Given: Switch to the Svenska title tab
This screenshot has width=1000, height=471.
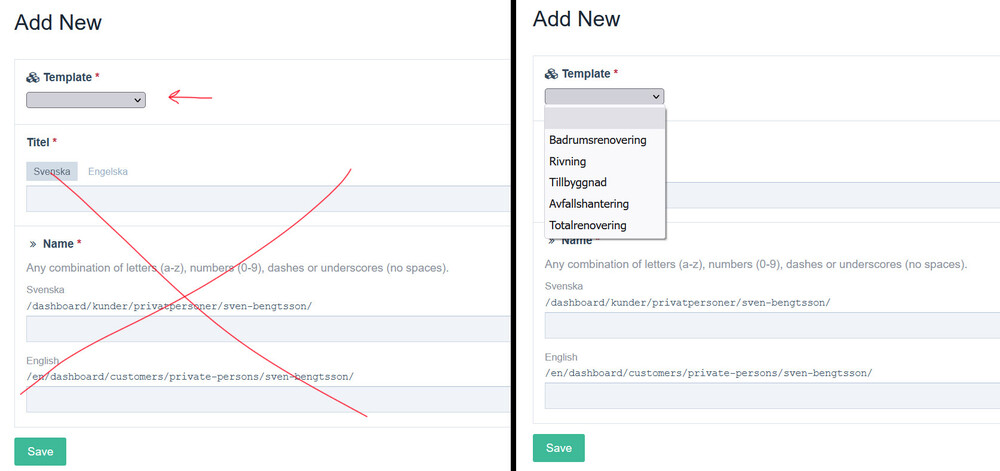Looking at the screenshot, I should pyautogui.click(x=52, y=171).
